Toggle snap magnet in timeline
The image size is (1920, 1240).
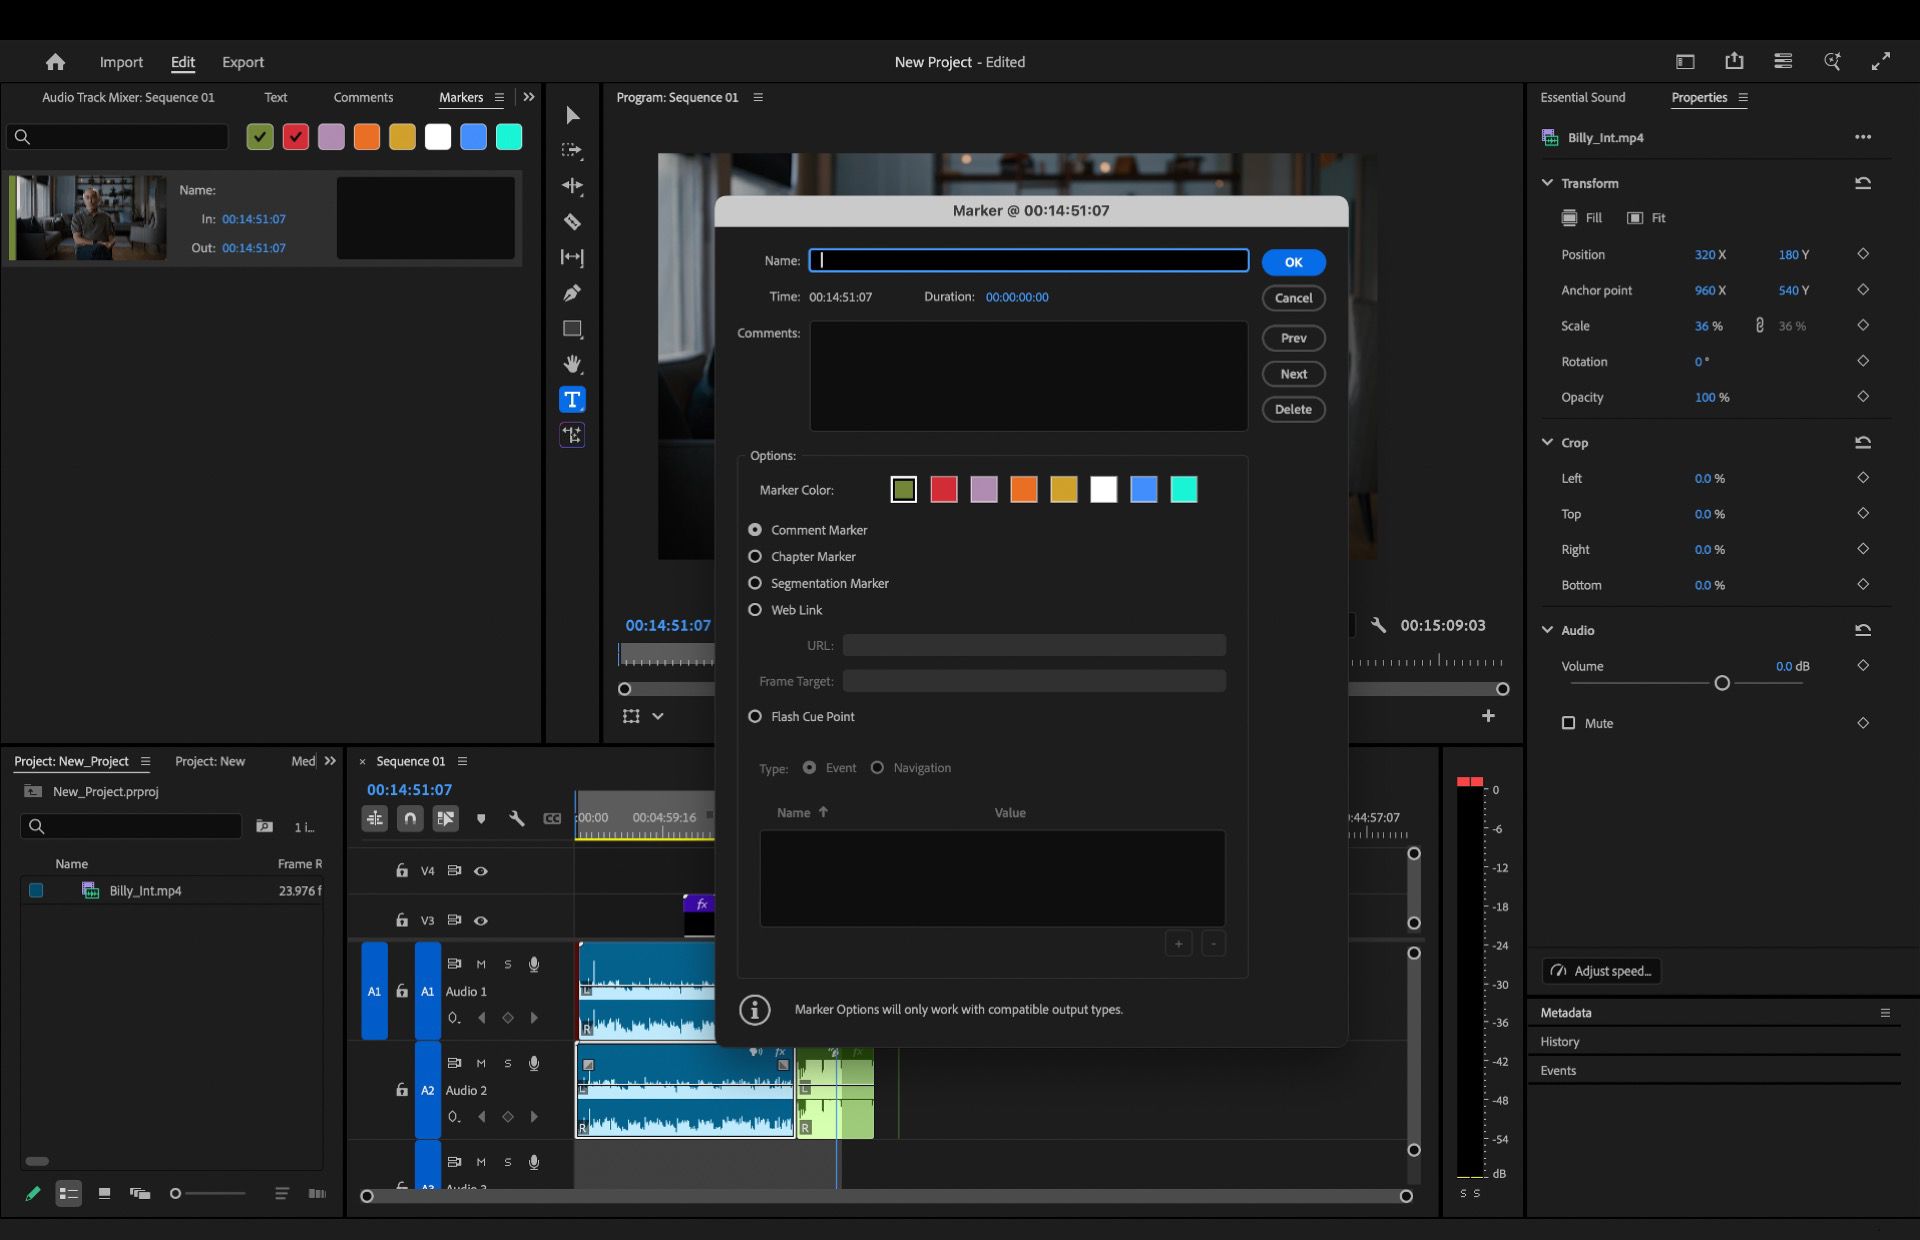tap(410, 819)
